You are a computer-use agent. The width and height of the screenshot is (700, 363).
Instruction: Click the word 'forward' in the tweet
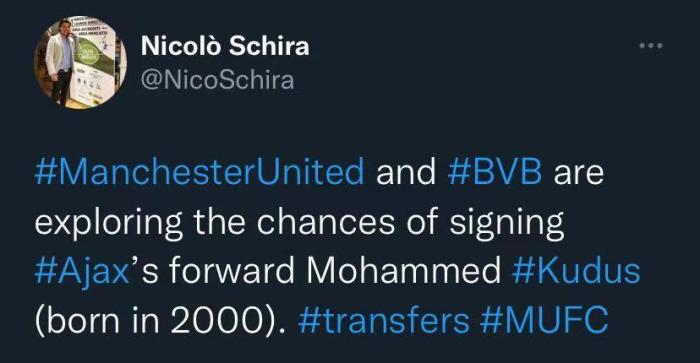click(x=231, y=271)
